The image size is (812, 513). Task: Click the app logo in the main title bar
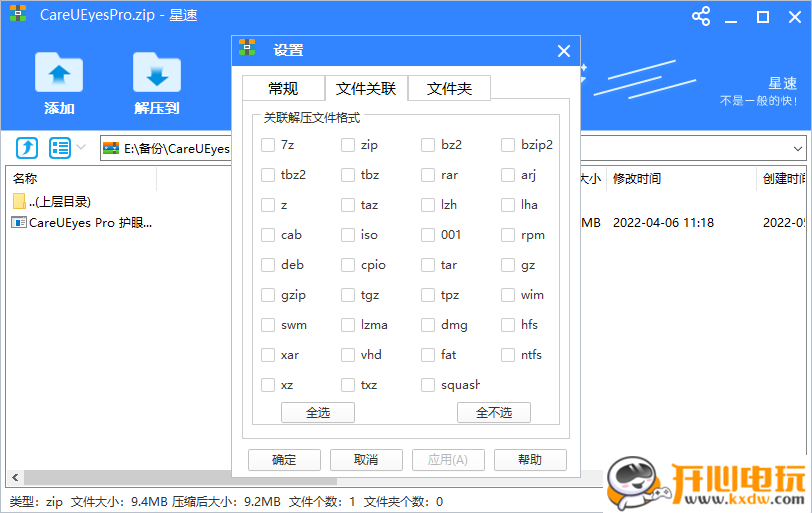[18, 13]
